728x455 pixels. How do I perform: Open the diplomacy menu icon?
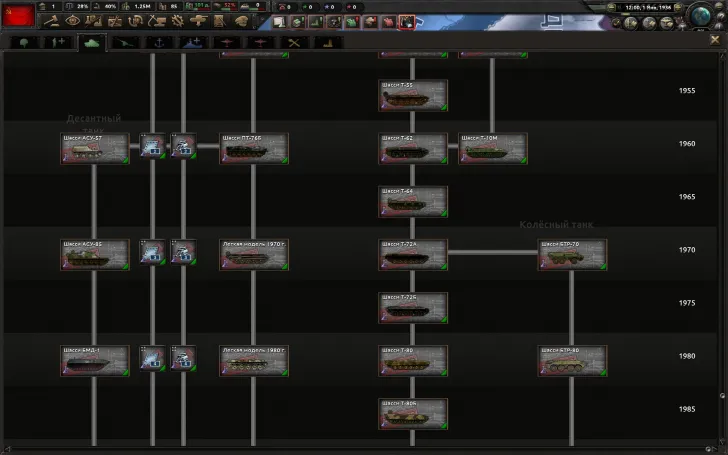(114, 21)
